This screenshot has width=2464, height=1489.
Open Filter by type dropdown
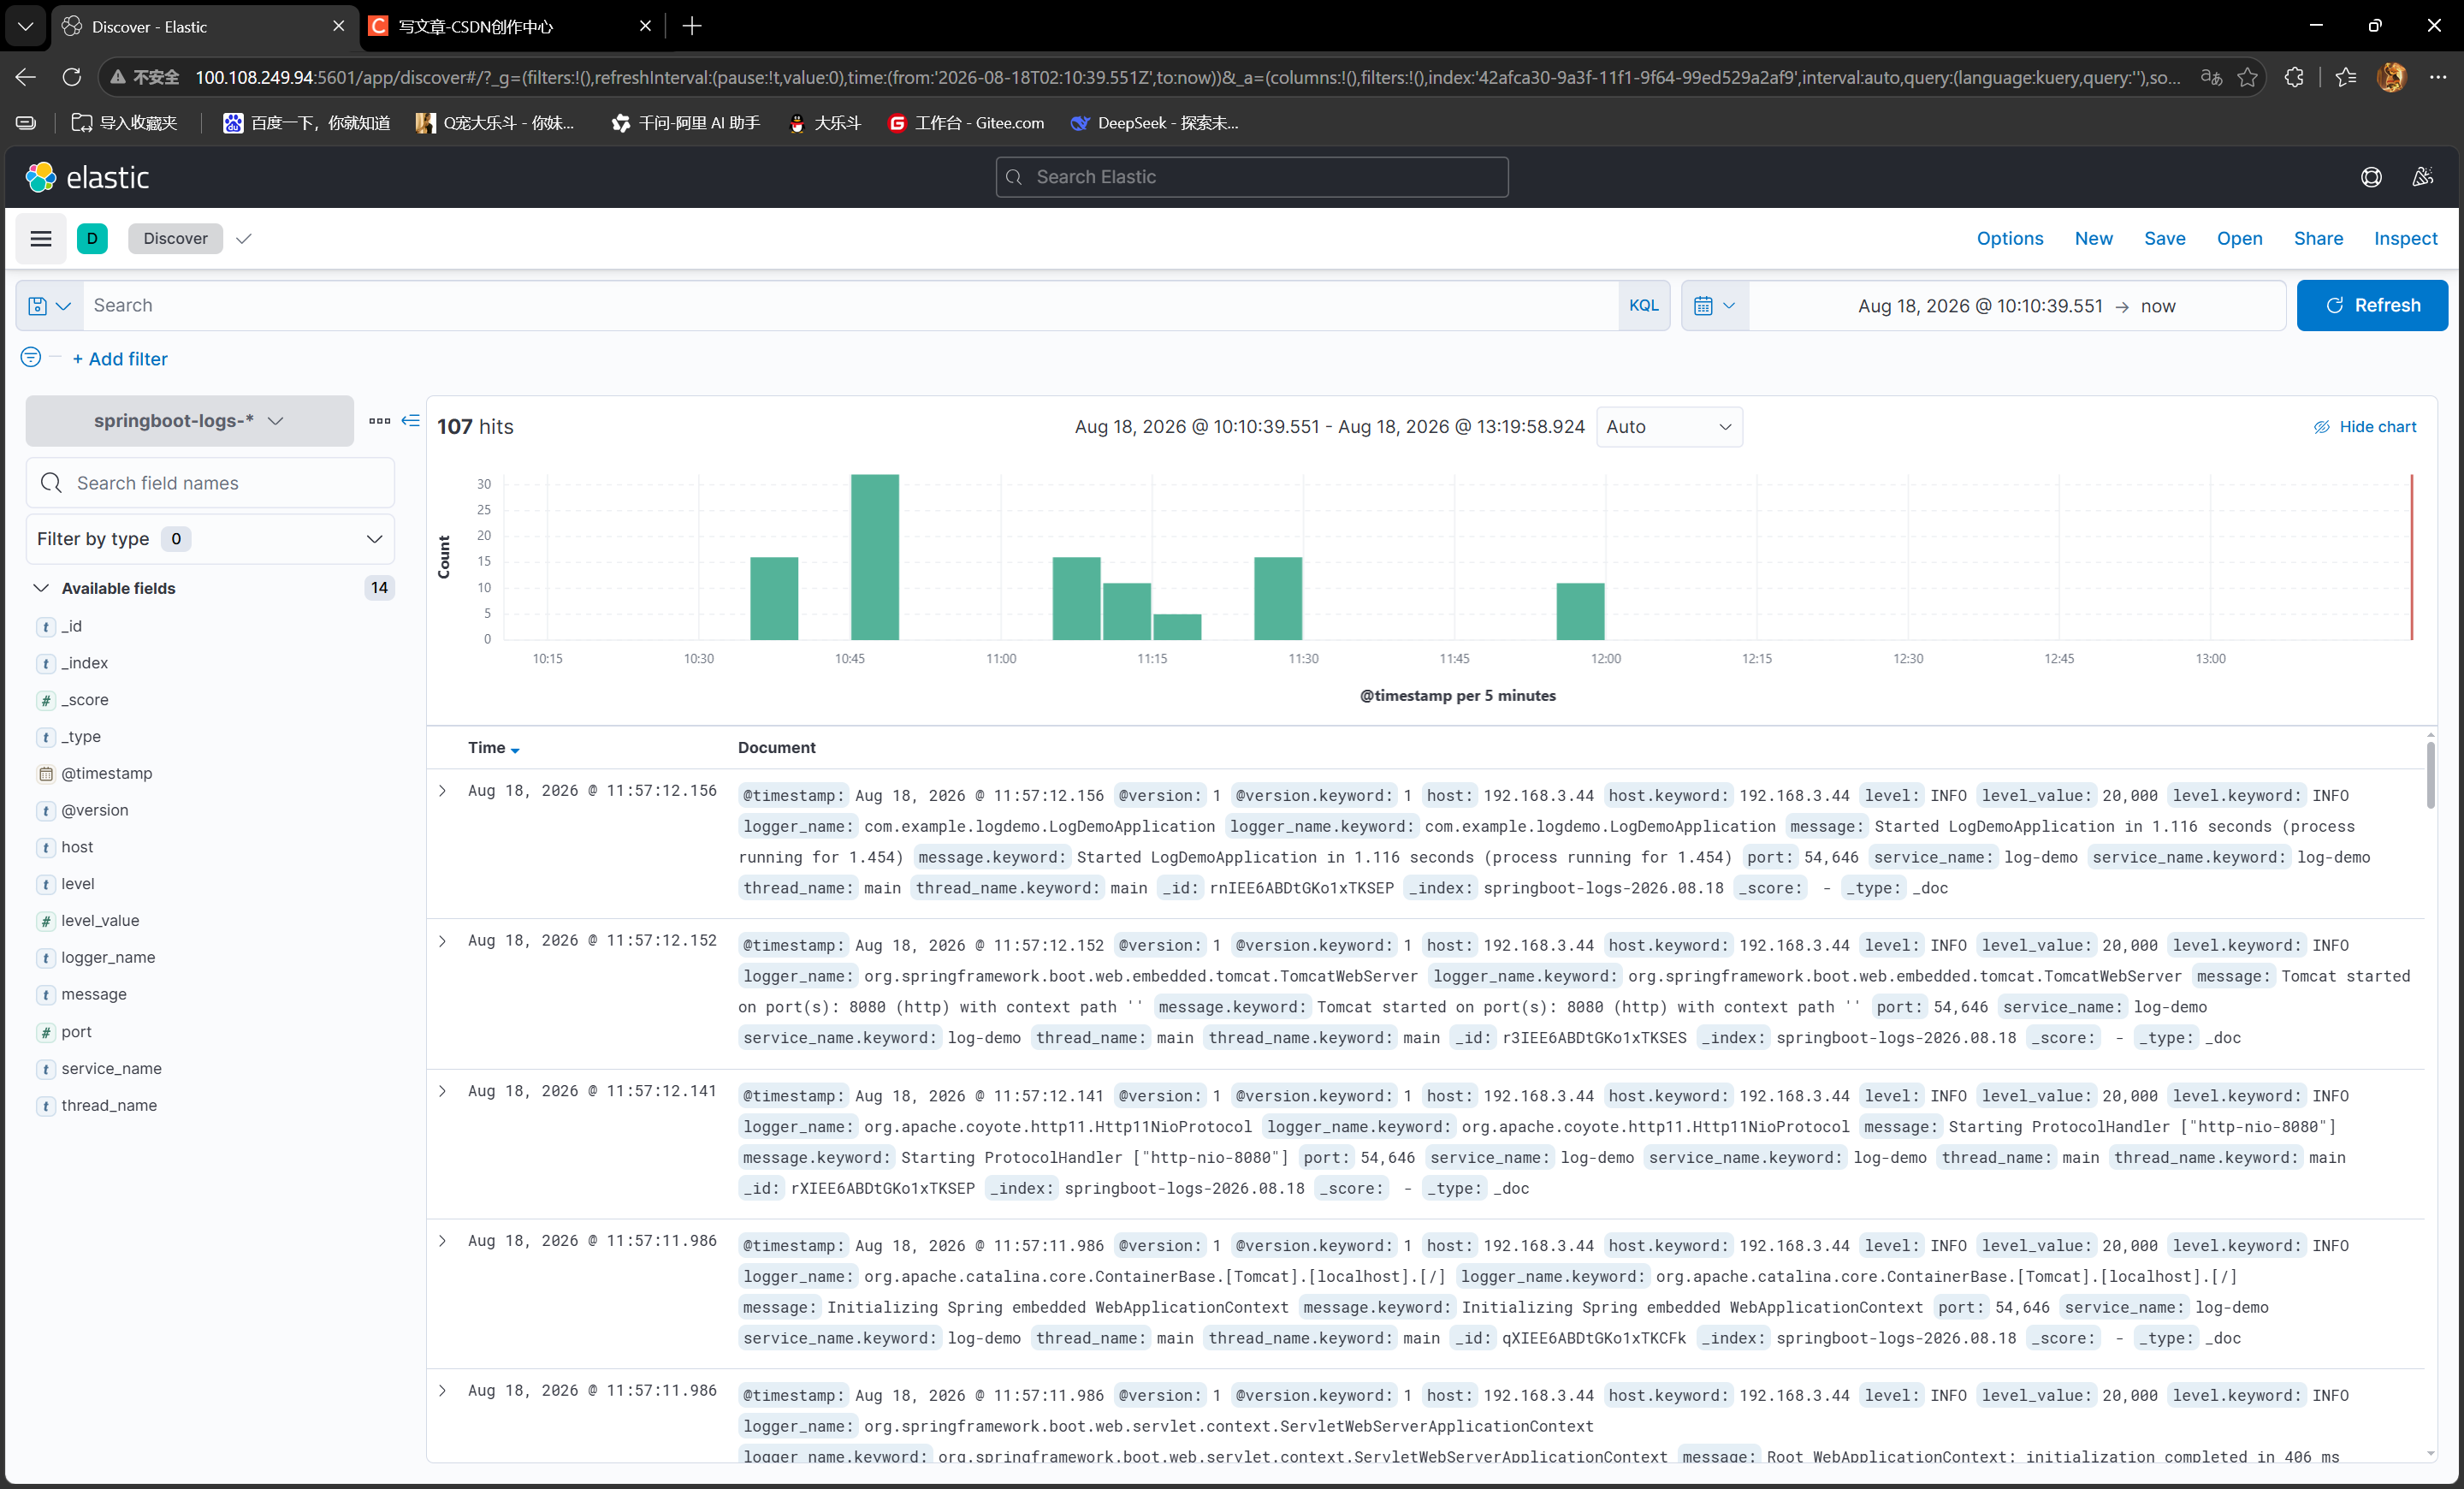coord(210,539)
